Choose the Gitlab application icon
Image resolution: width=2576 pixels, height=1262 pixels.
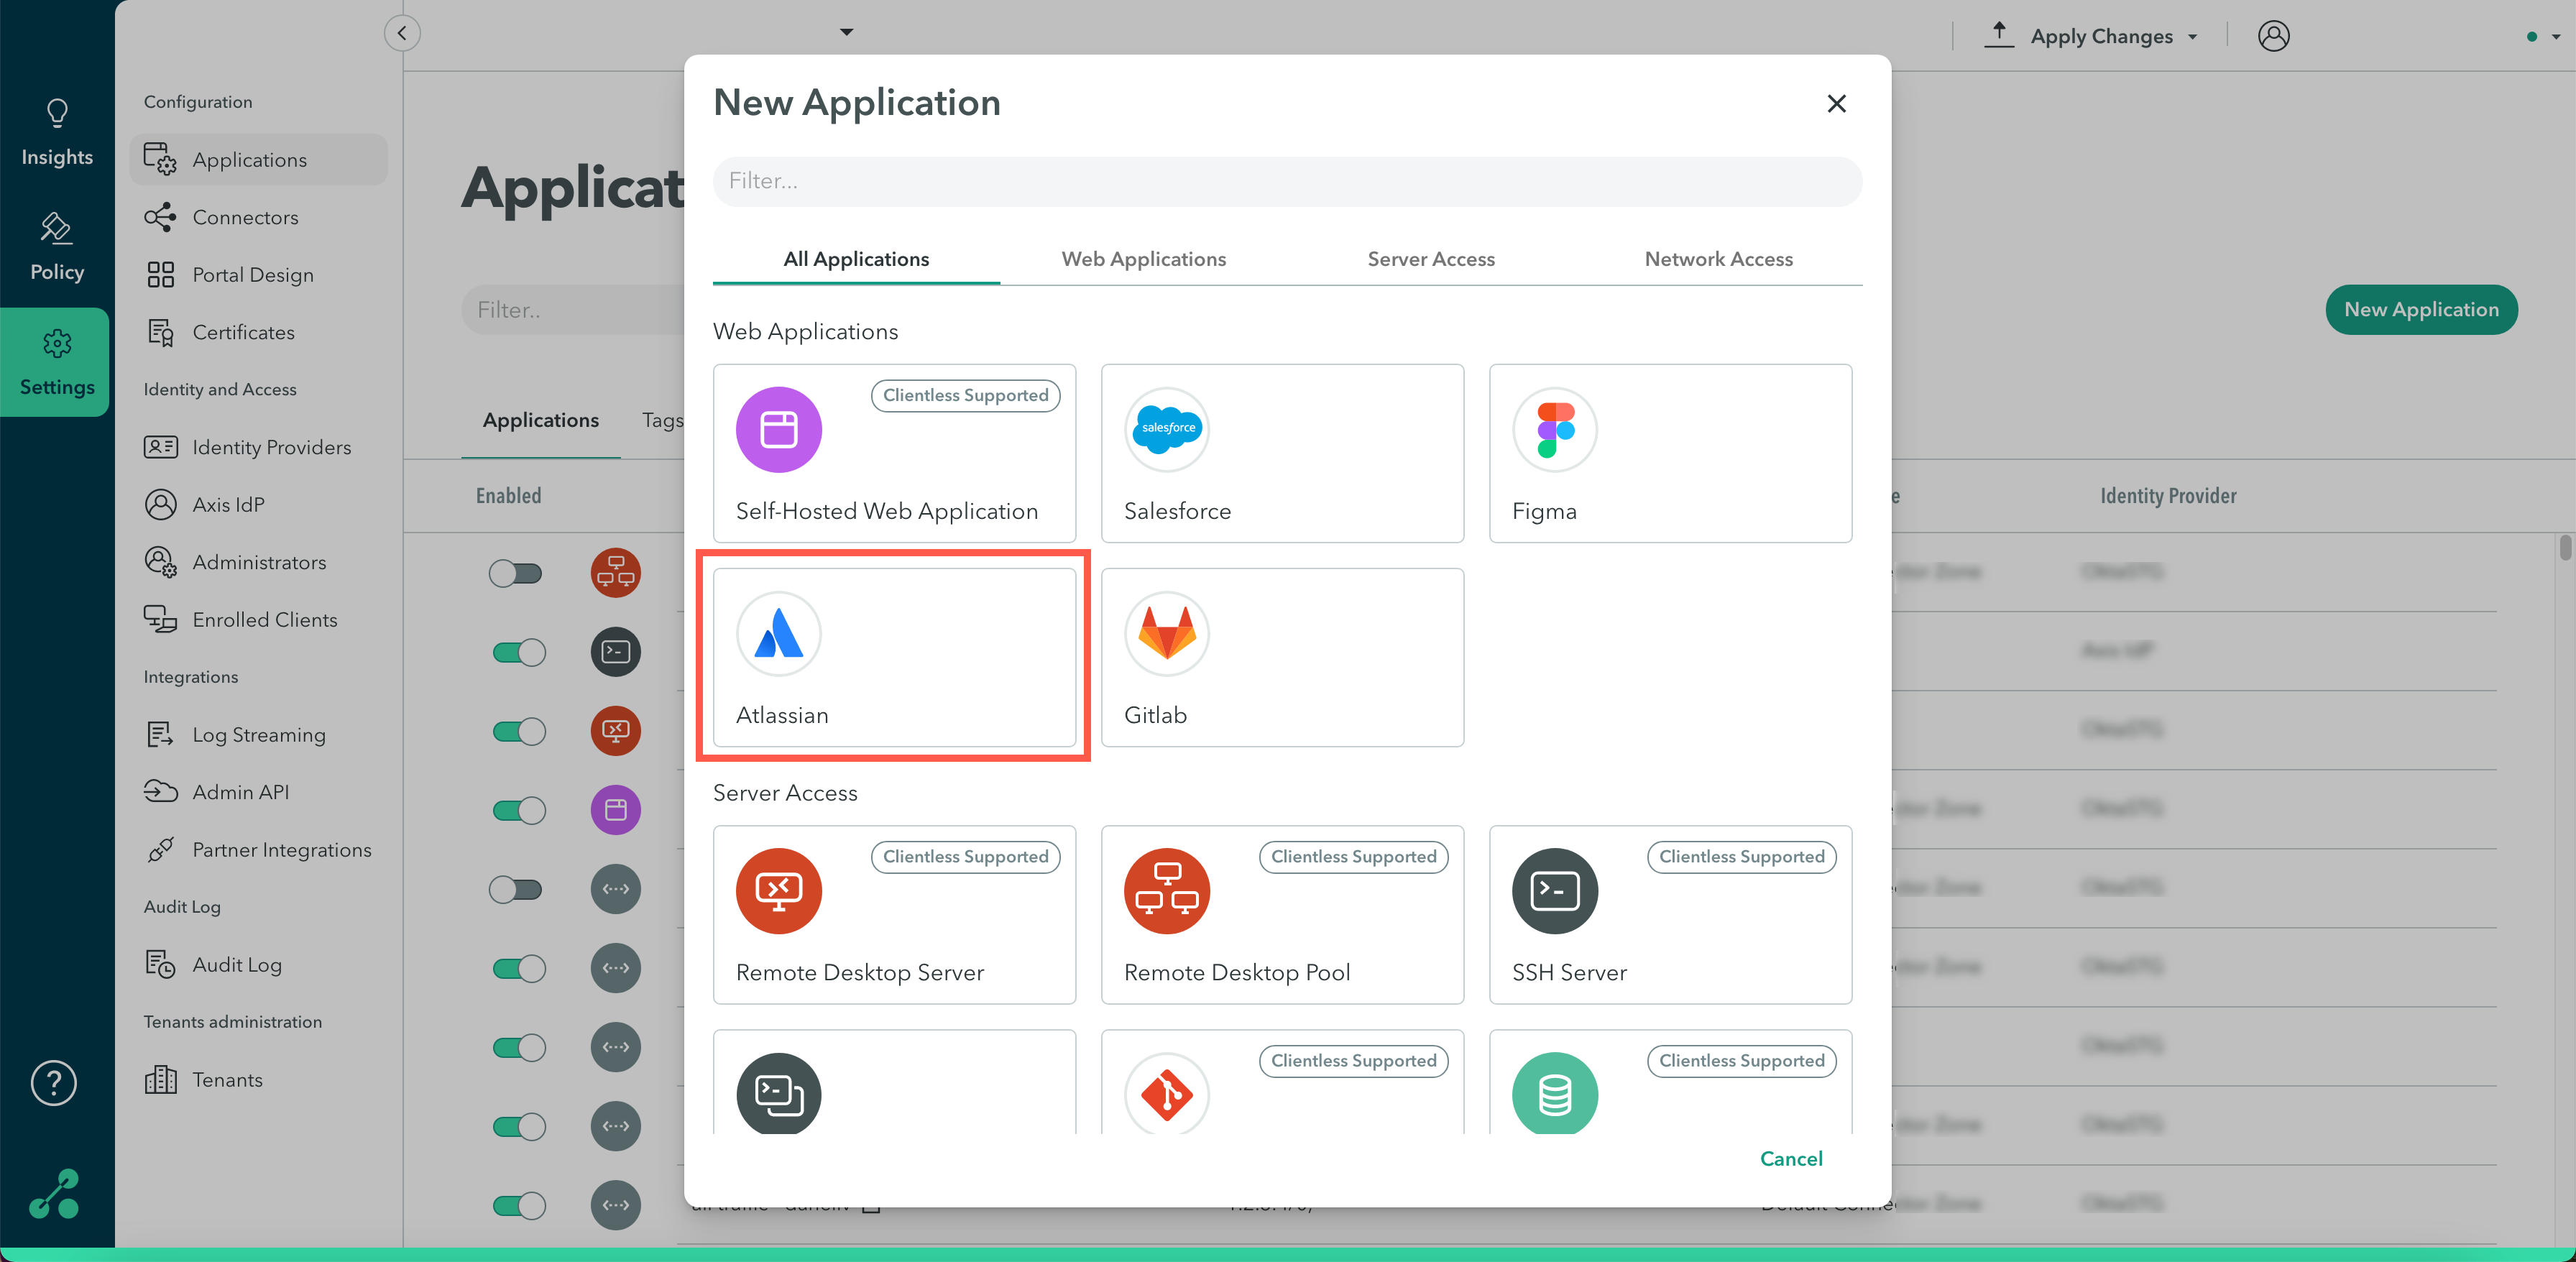1166,634
